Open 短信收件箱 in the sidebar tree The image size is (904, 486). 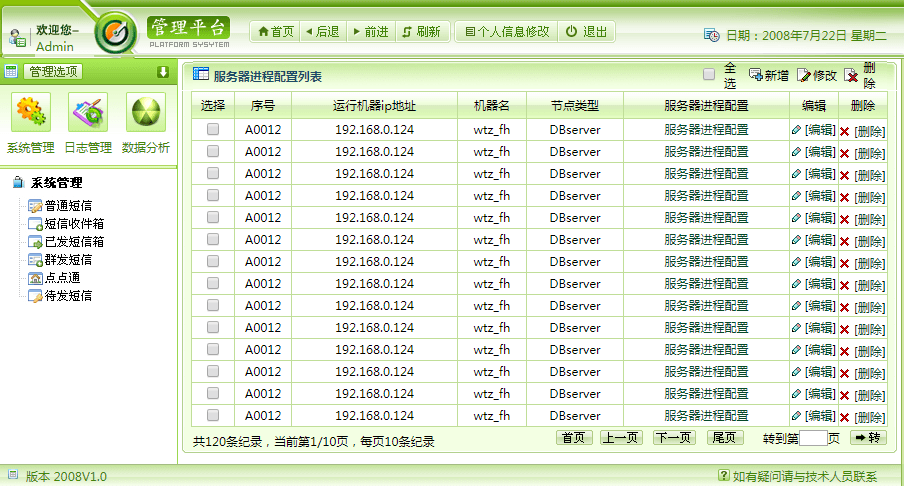(74, 224)
